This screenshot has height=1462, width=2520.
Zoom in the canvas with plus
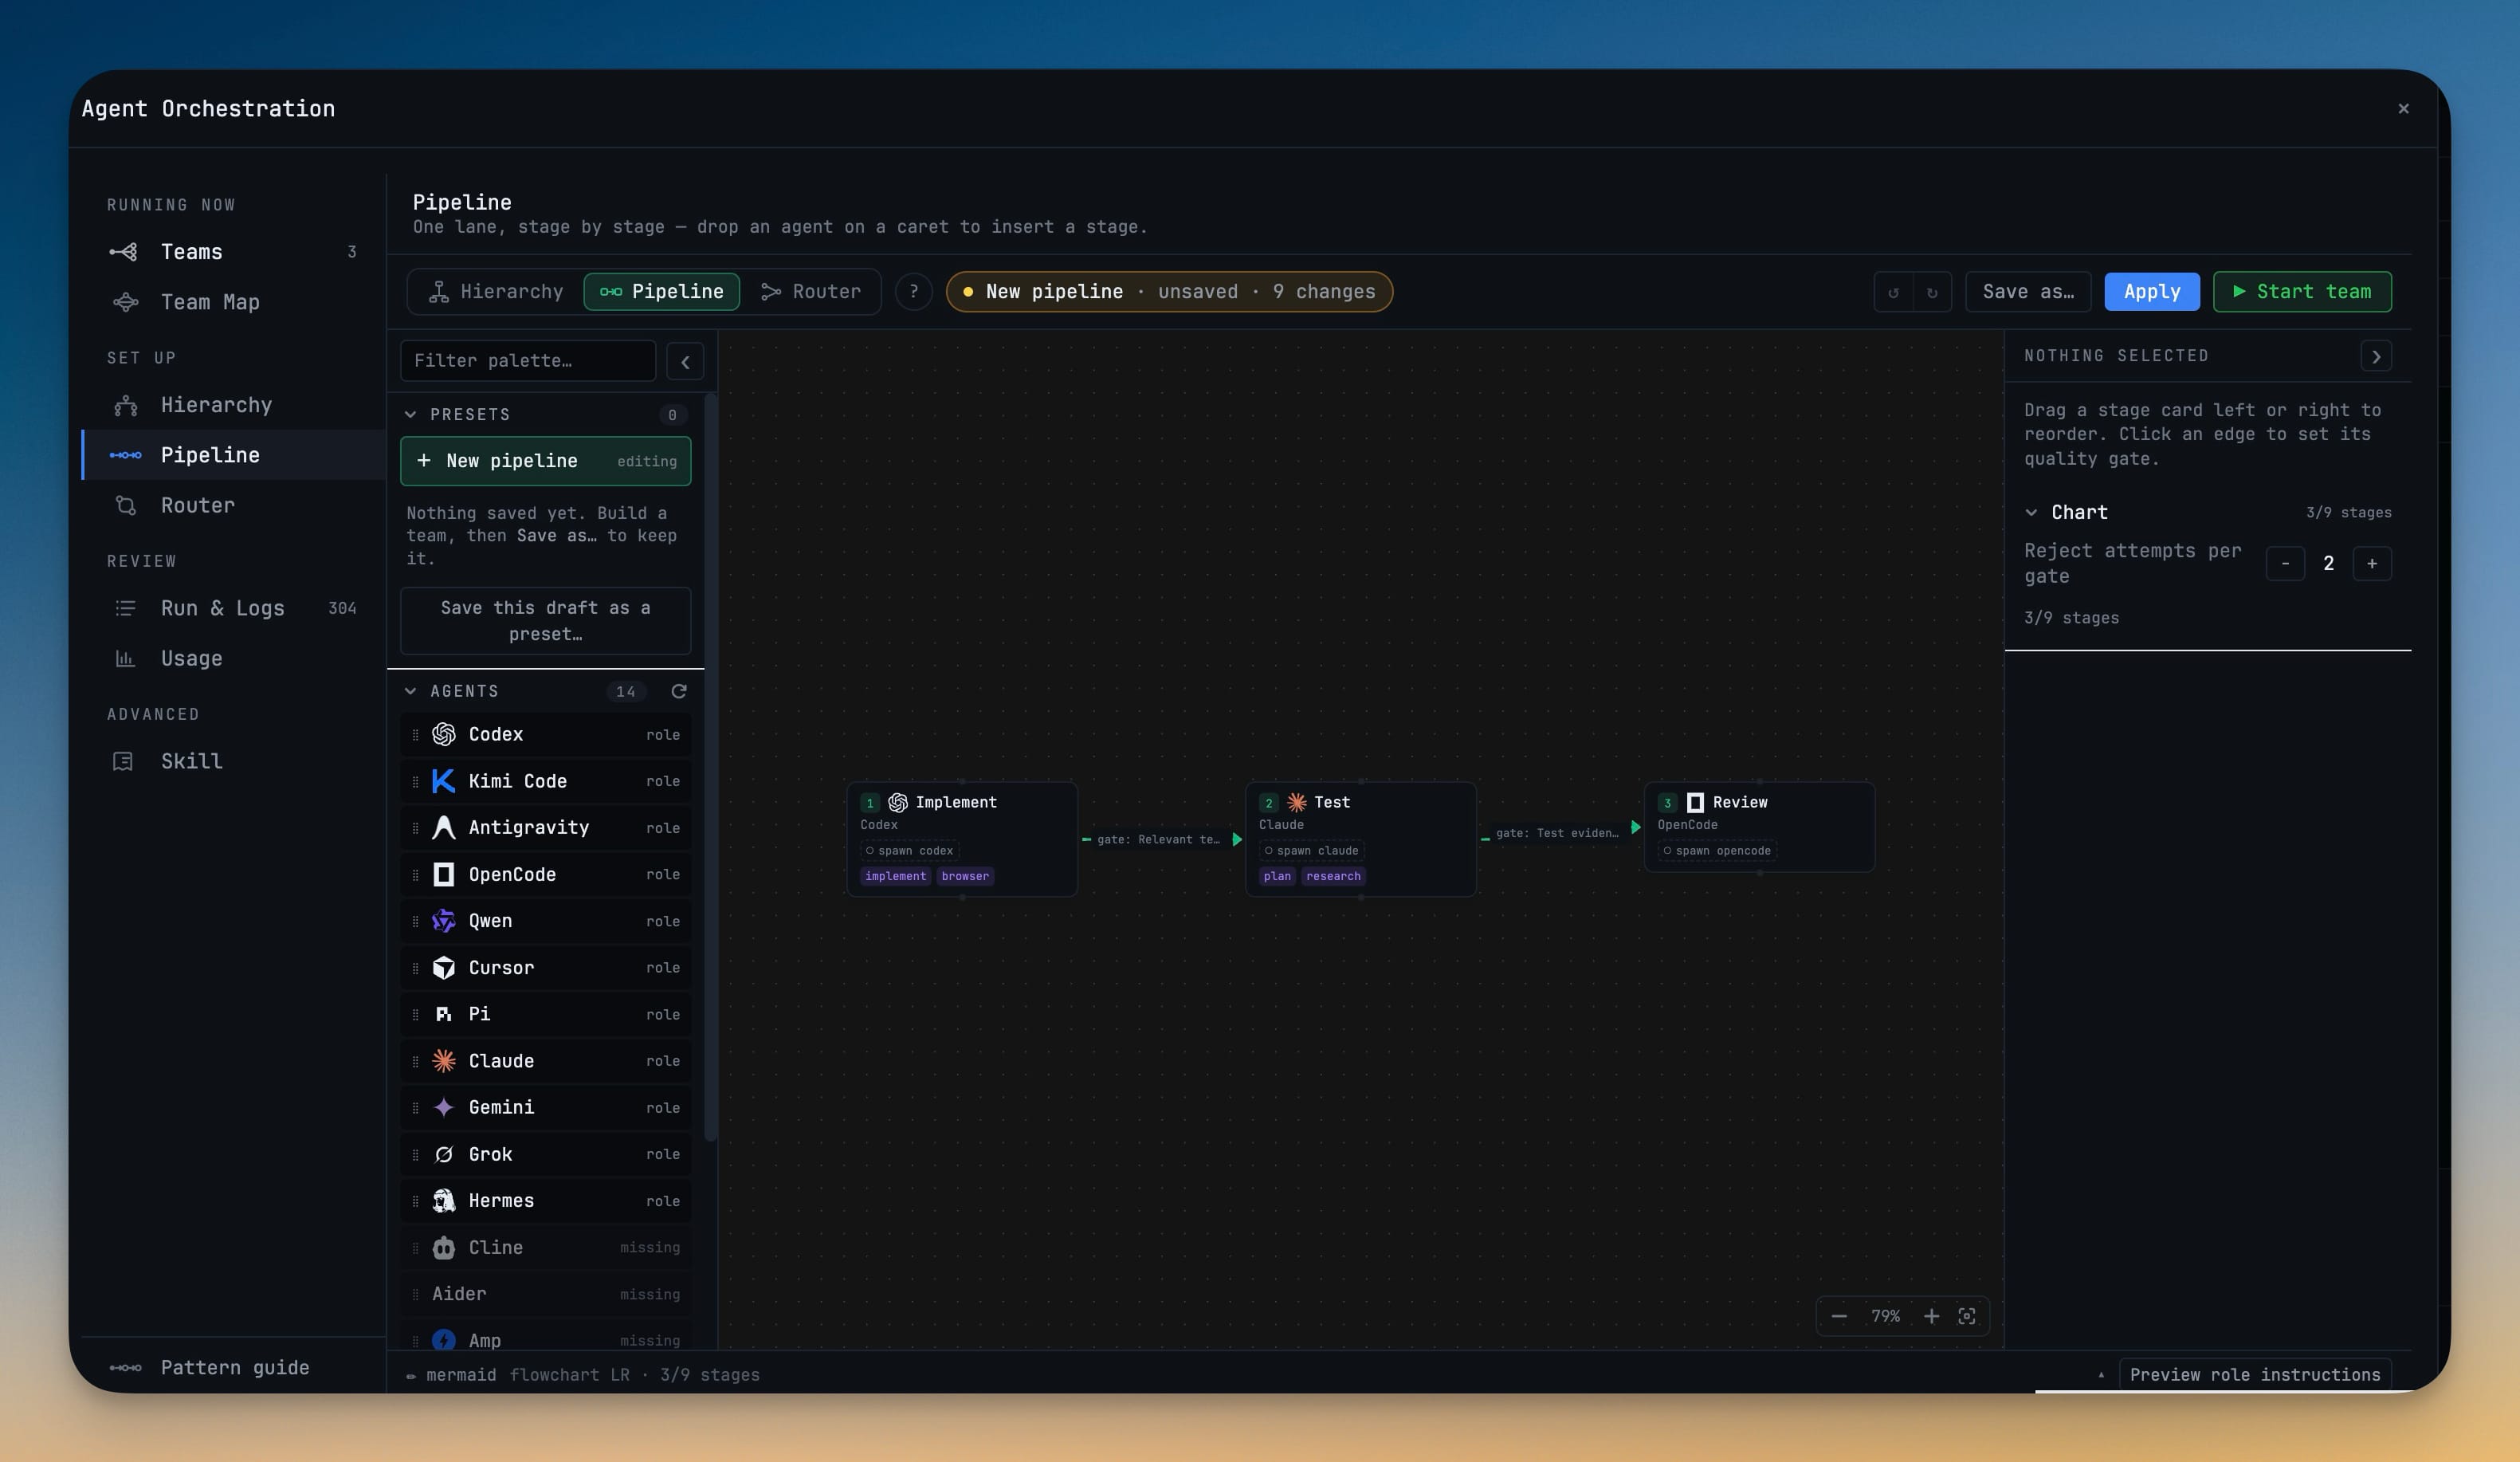pos(1932,1316)
